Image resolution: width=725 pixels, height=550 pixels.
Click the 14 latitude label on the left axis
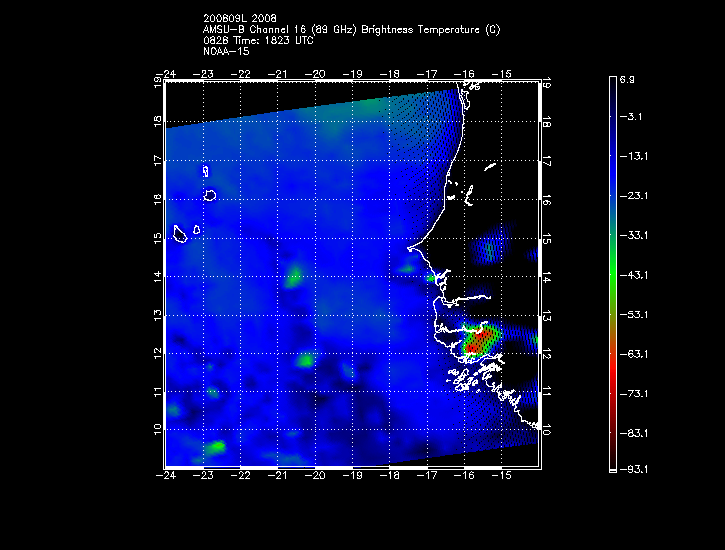(x=158, y=276)
